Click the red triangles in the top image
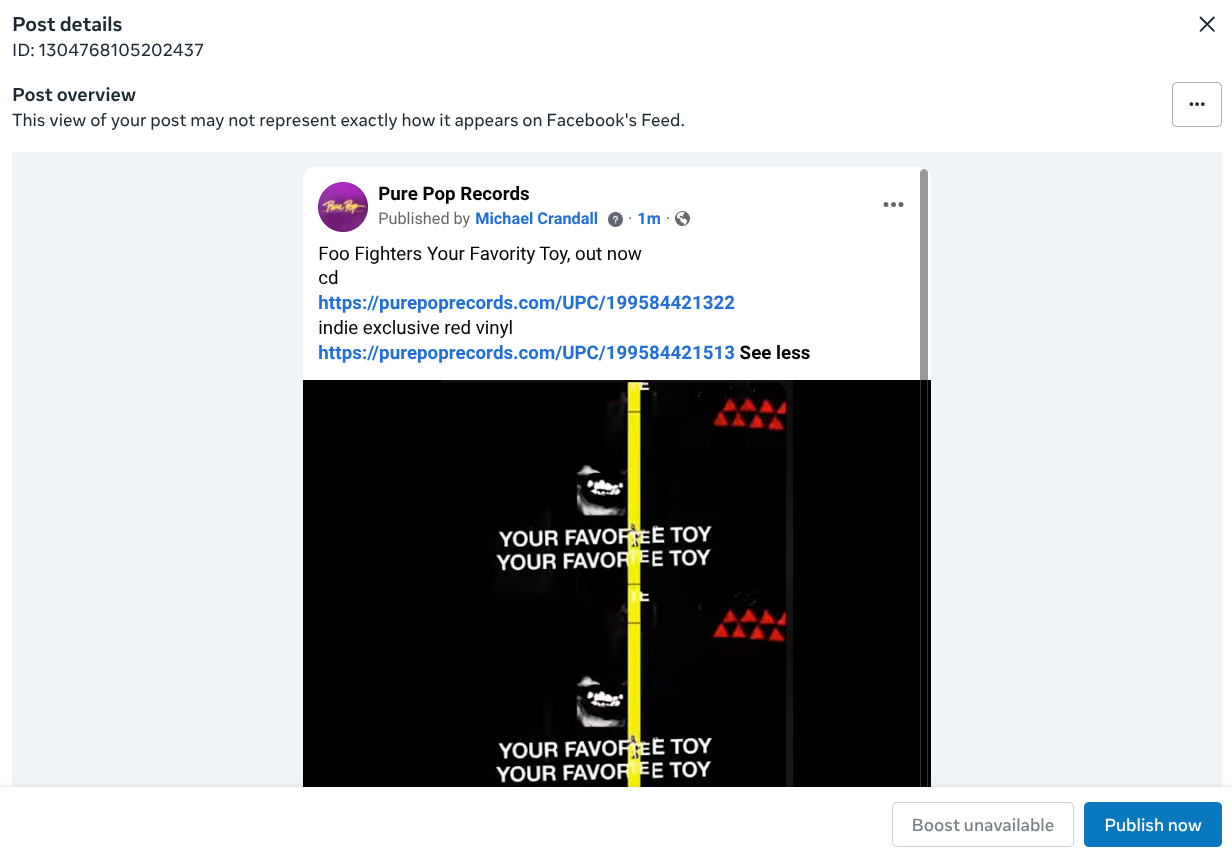The height and width of the screenshot is (866, 1232). (750, 414)
